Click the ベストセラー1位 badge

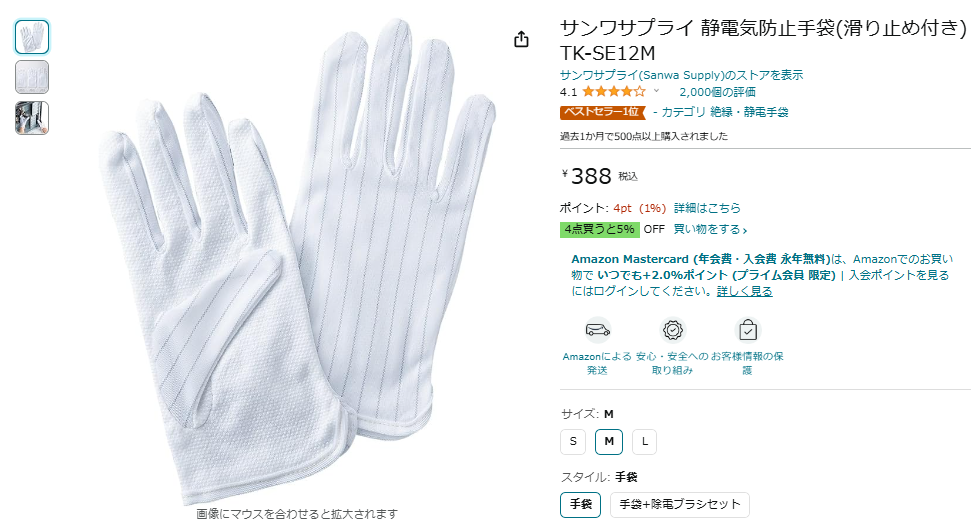(x=602, y=113)
